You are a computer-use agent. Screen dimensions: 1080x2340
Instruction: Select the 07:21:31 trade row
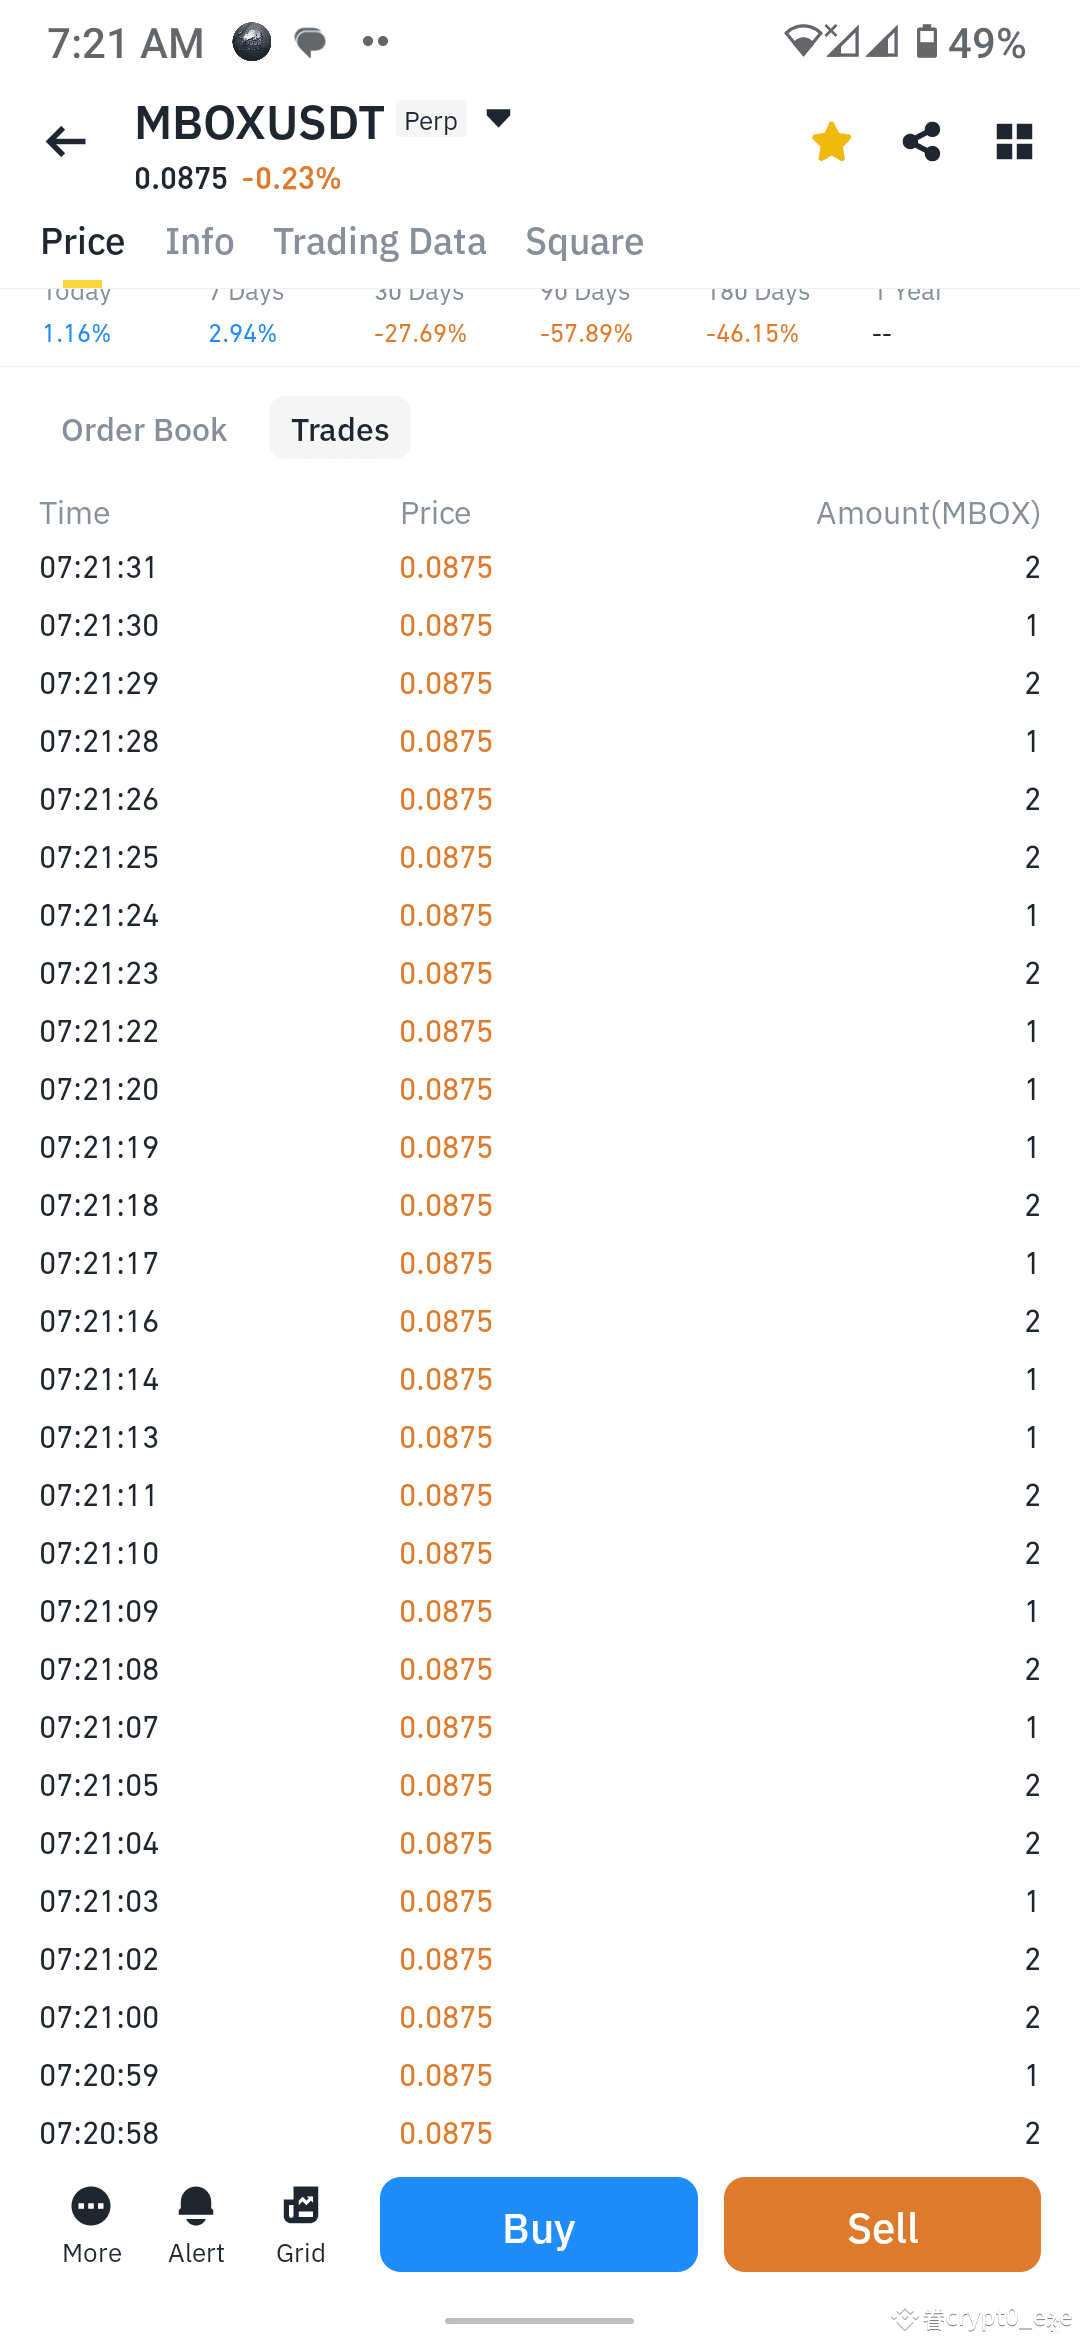pyautogui.click(x=540, y=567)
